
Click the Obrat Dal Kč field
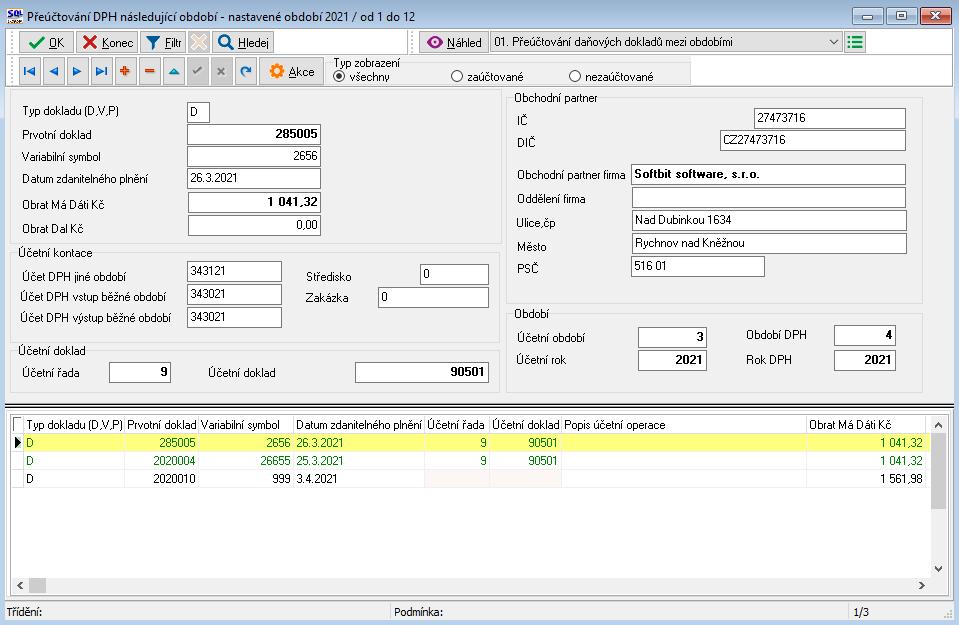[254, 226]
